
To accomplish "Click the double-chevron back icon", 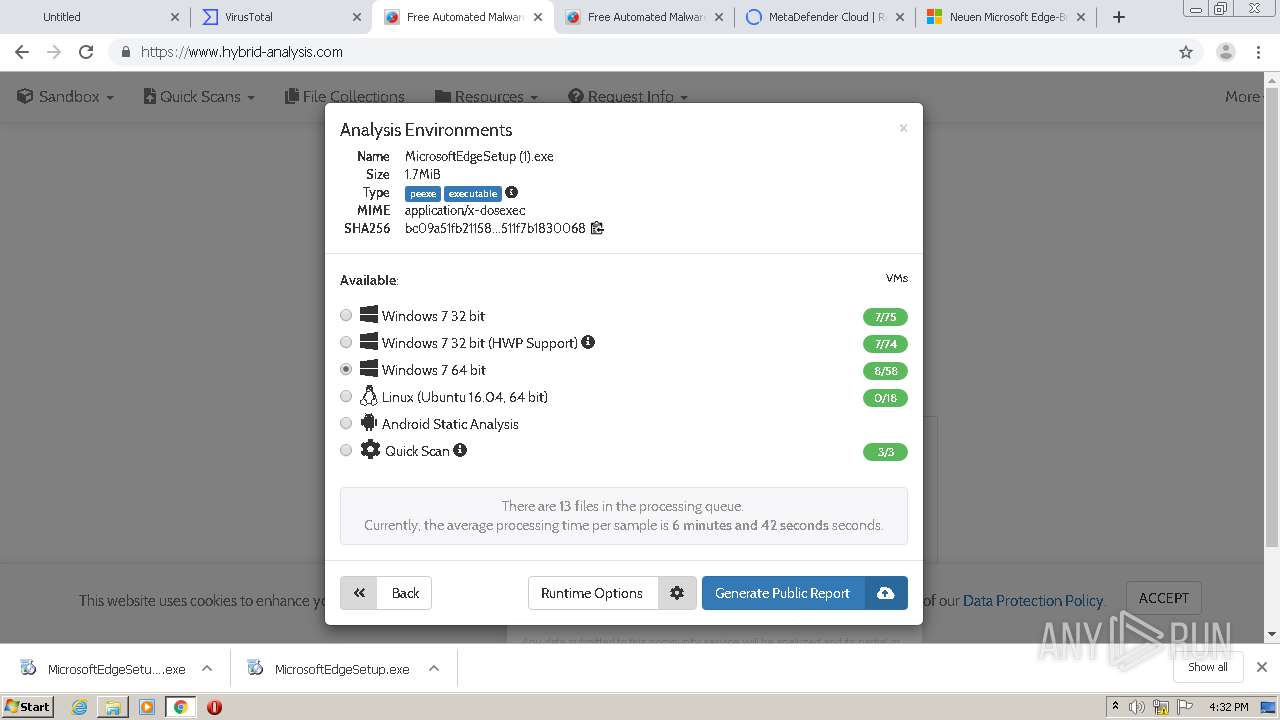I will [x=359, y=593].
